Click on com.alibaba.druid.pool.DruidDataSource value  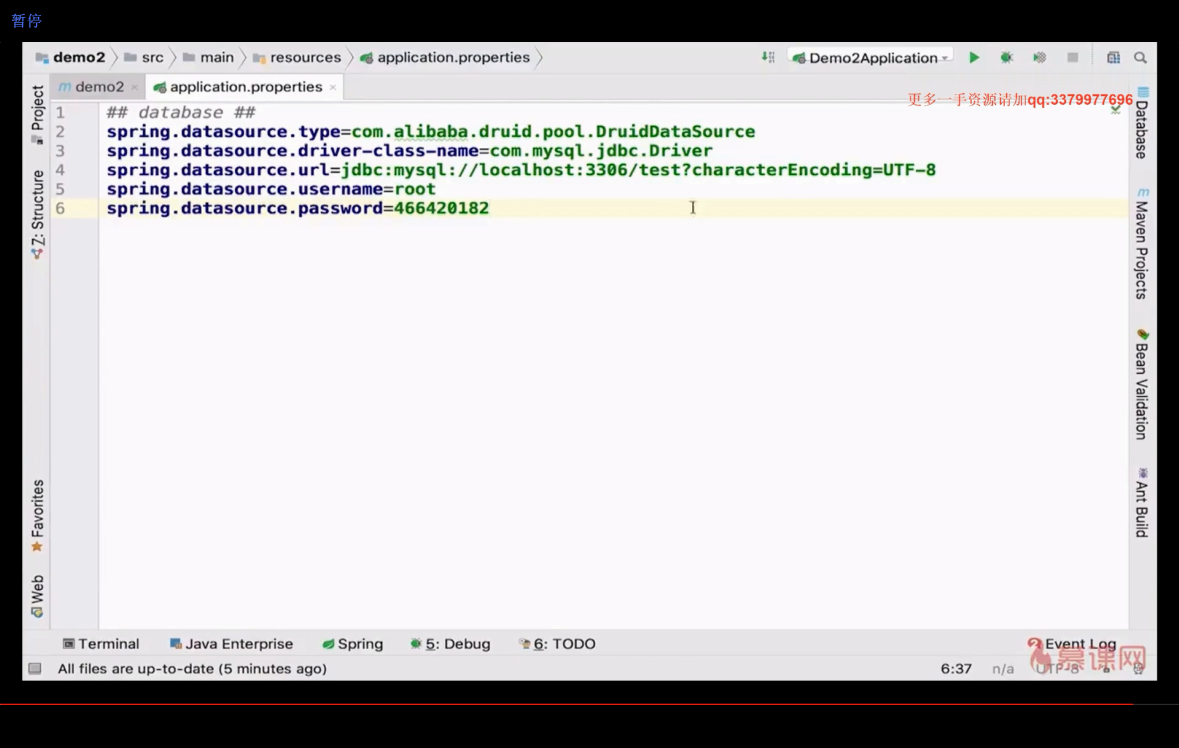click(x=553, y=132)
